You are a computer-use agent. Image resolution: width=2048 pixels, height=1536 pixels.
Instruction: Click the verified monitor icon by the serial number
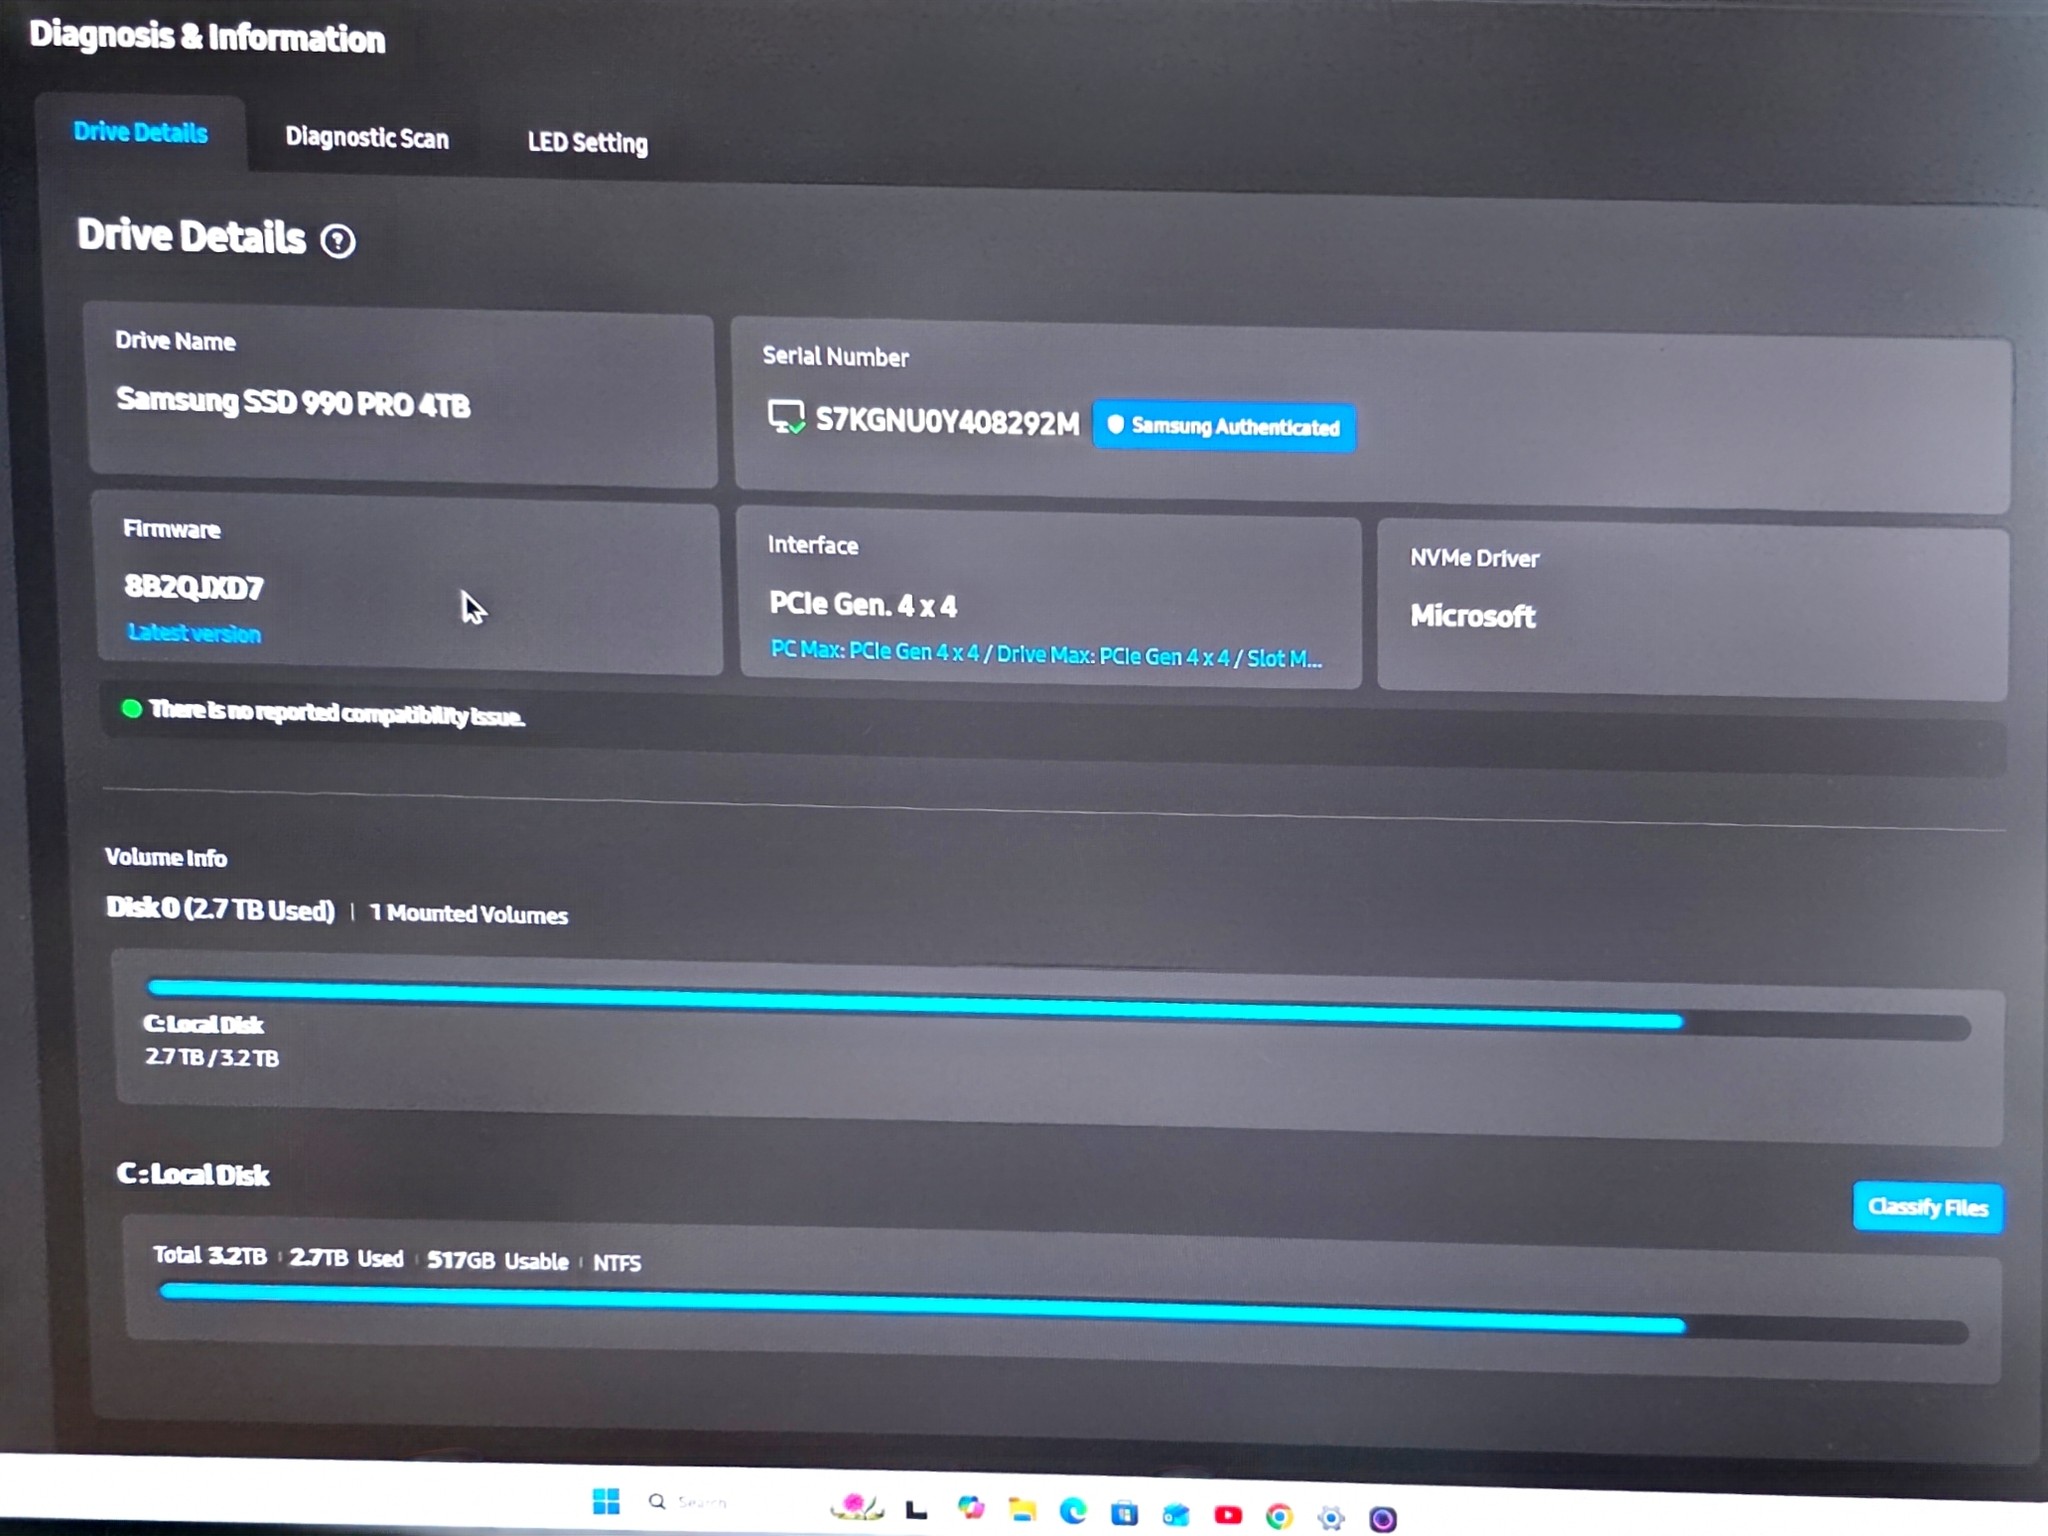point(786,417)
